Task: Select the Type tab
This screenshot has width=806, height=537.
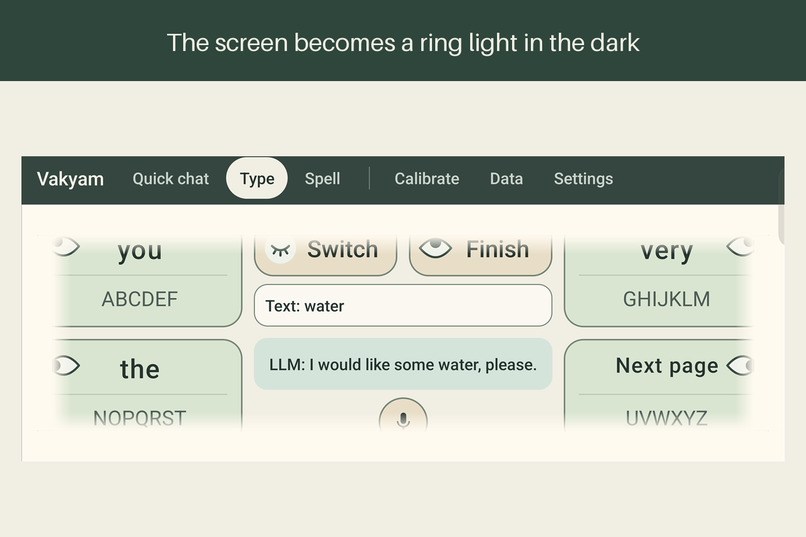Action: (257, 178)
